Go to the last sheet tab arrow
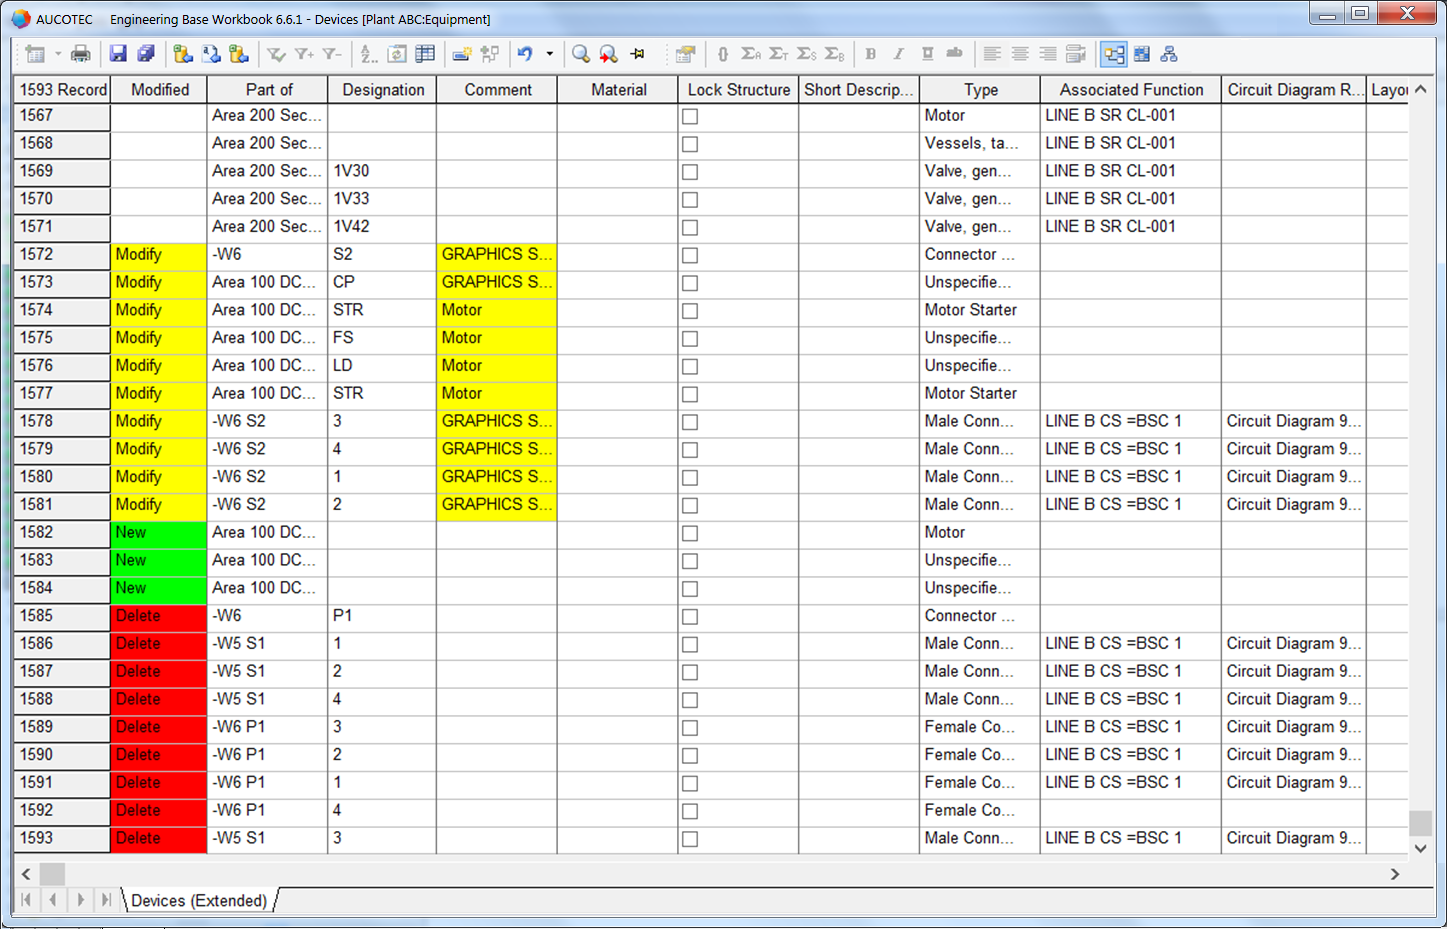Viewport: 1447px width, 929px height. [106, 900]
